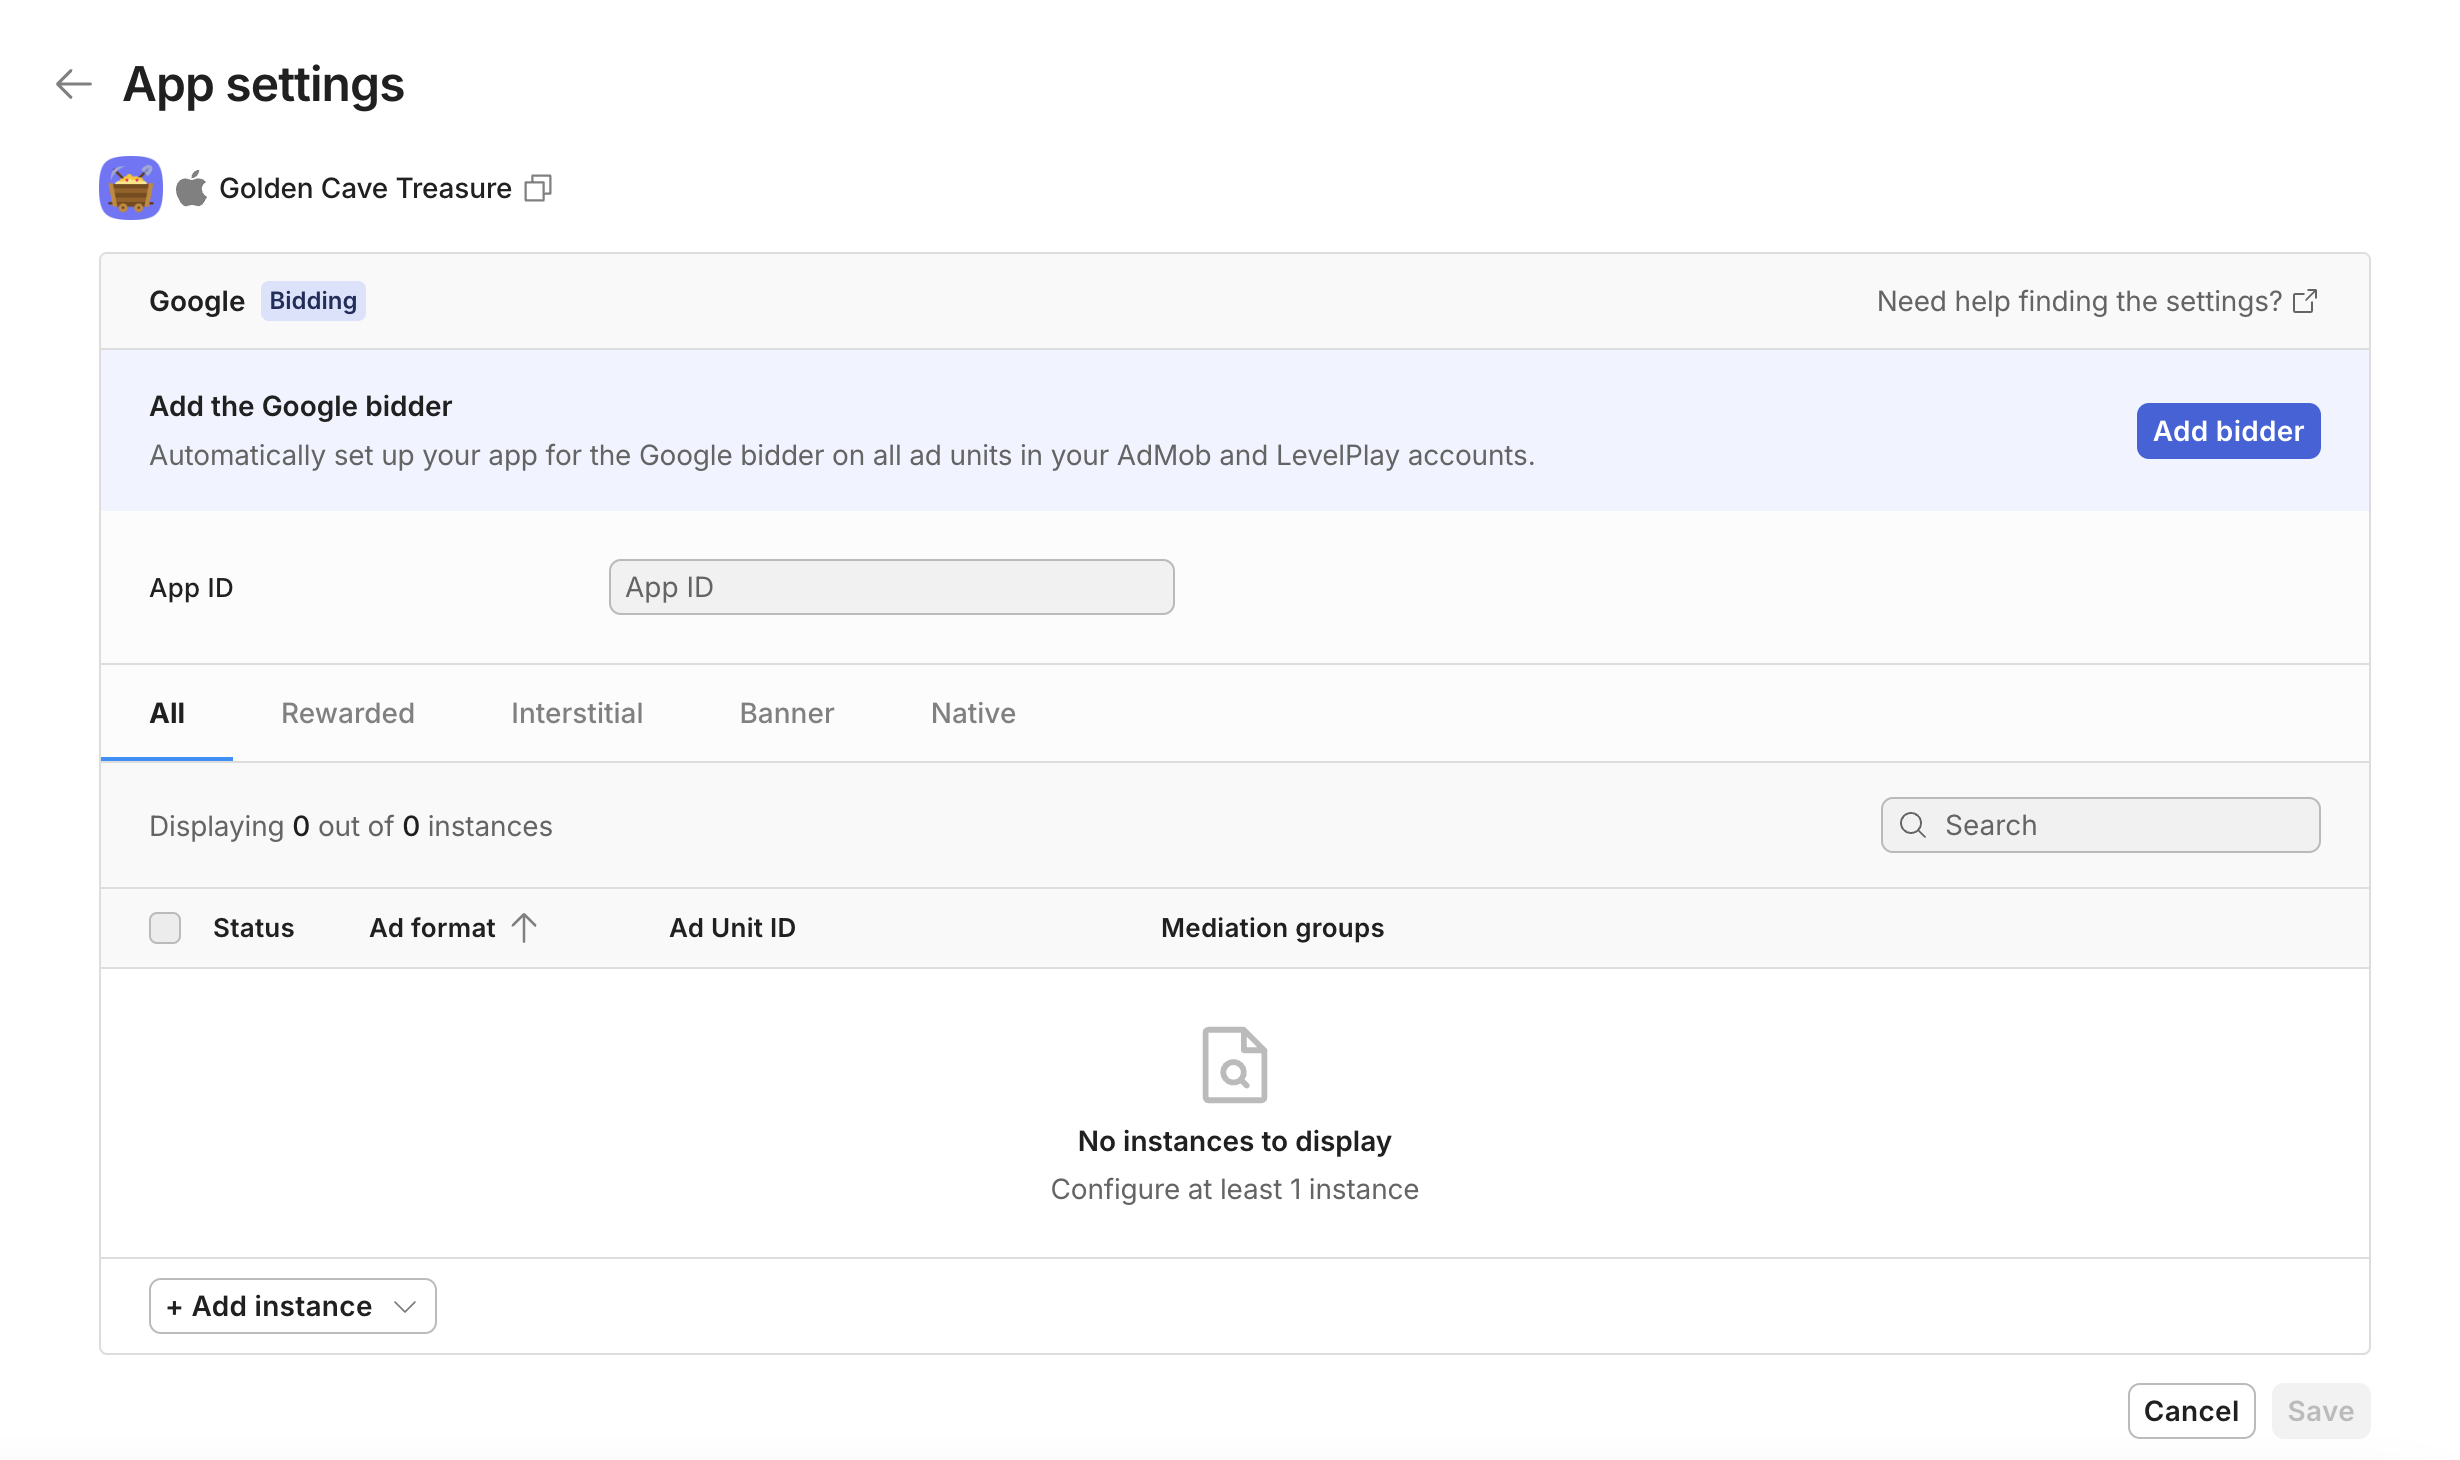Viewport: 2460px width, 1460px height.
Task: Go to the Native tab
Action: pos(973,713)
